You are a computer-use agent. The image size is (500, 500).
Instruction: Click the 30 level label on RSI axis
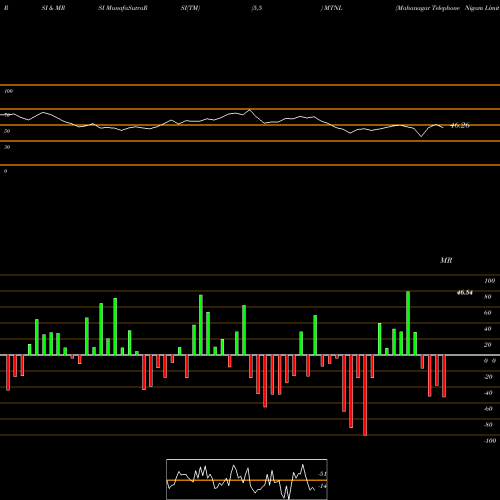click(7, 147)
